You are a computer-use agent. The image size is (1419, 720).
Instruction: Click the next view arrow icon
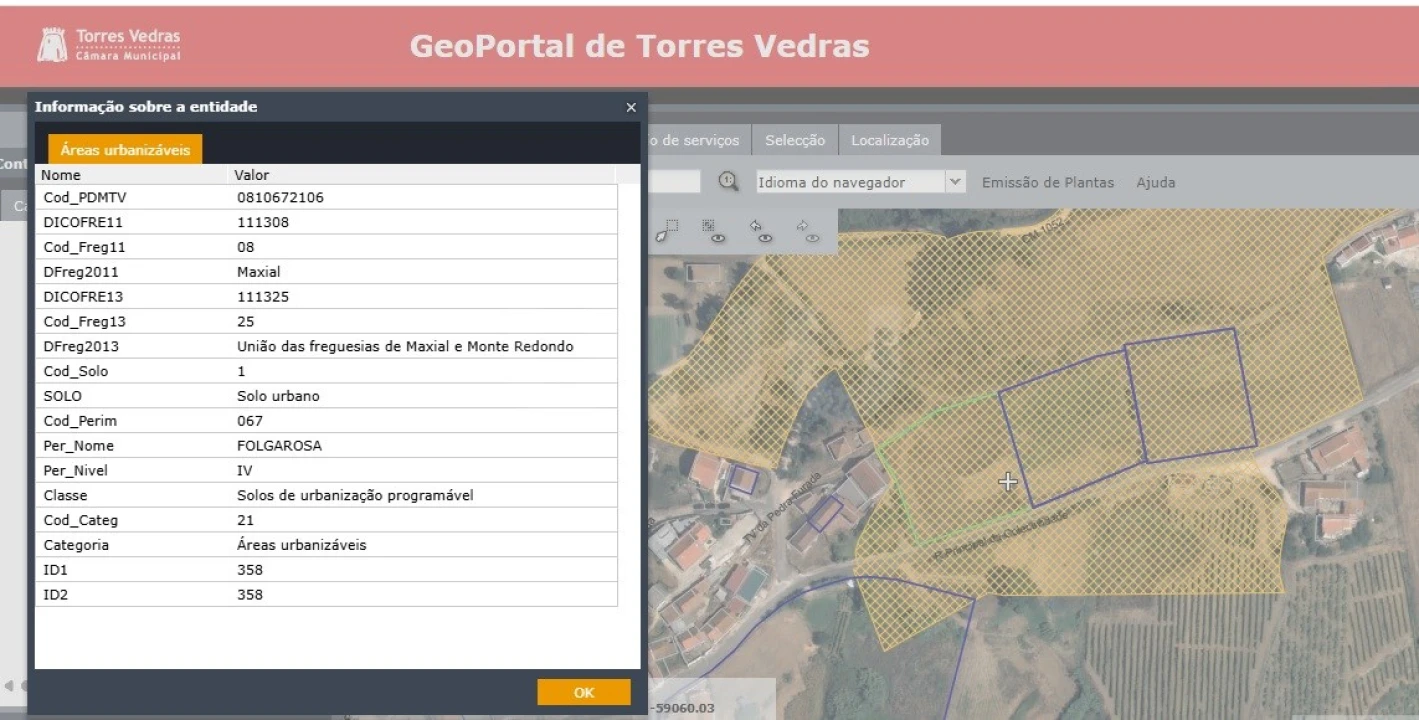pos(807,231)
